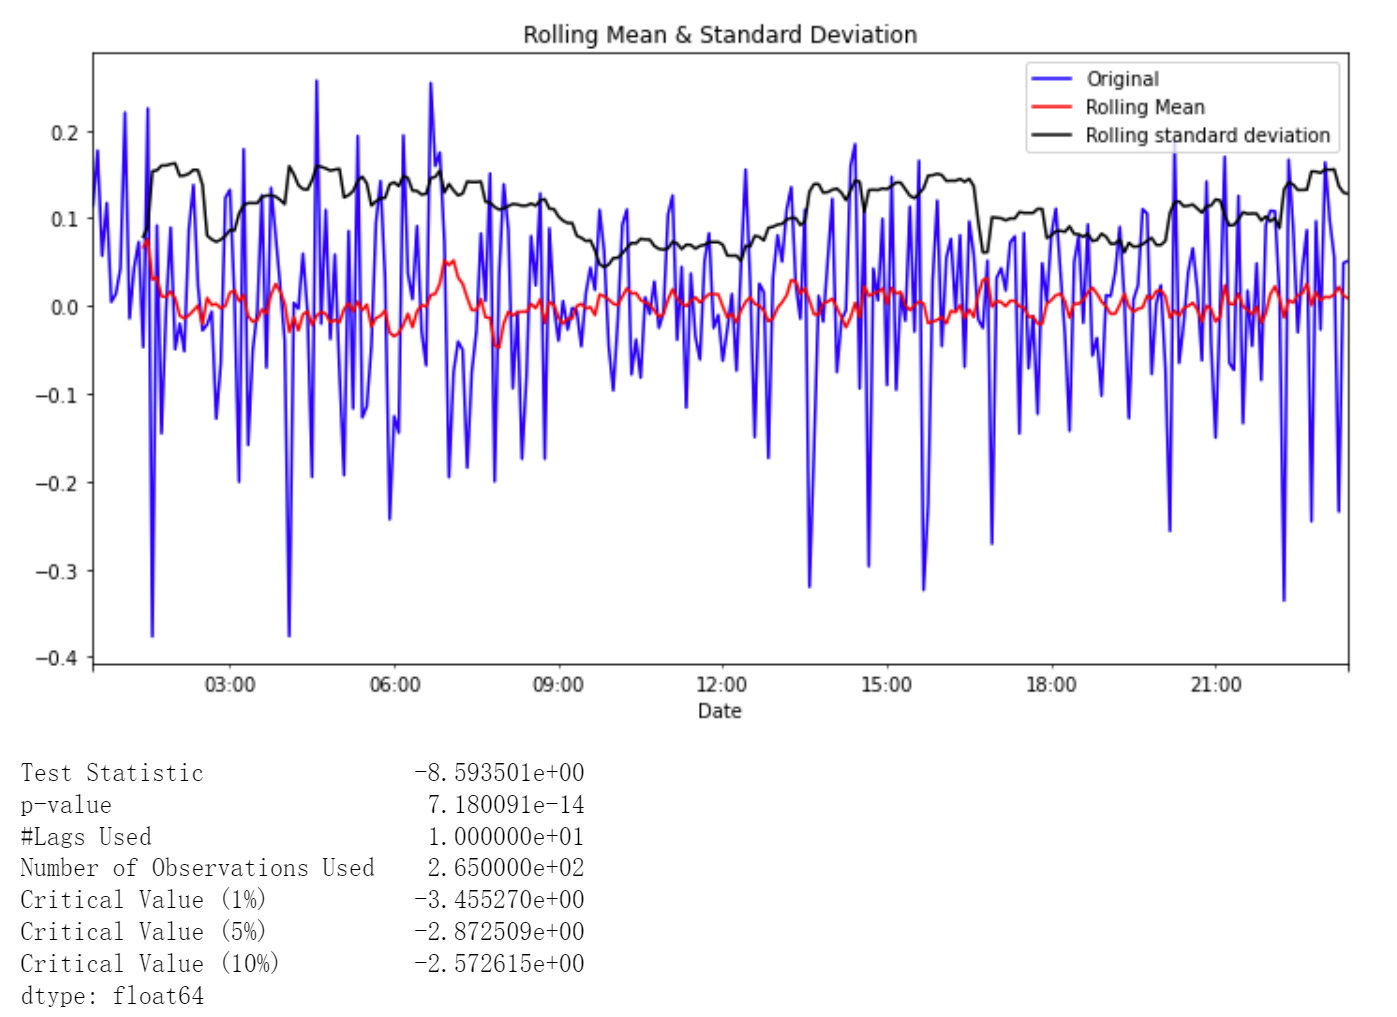Click the 12:00 x-axis tick label
This screenshot has width=1397, height=1017.
point(721,685)
